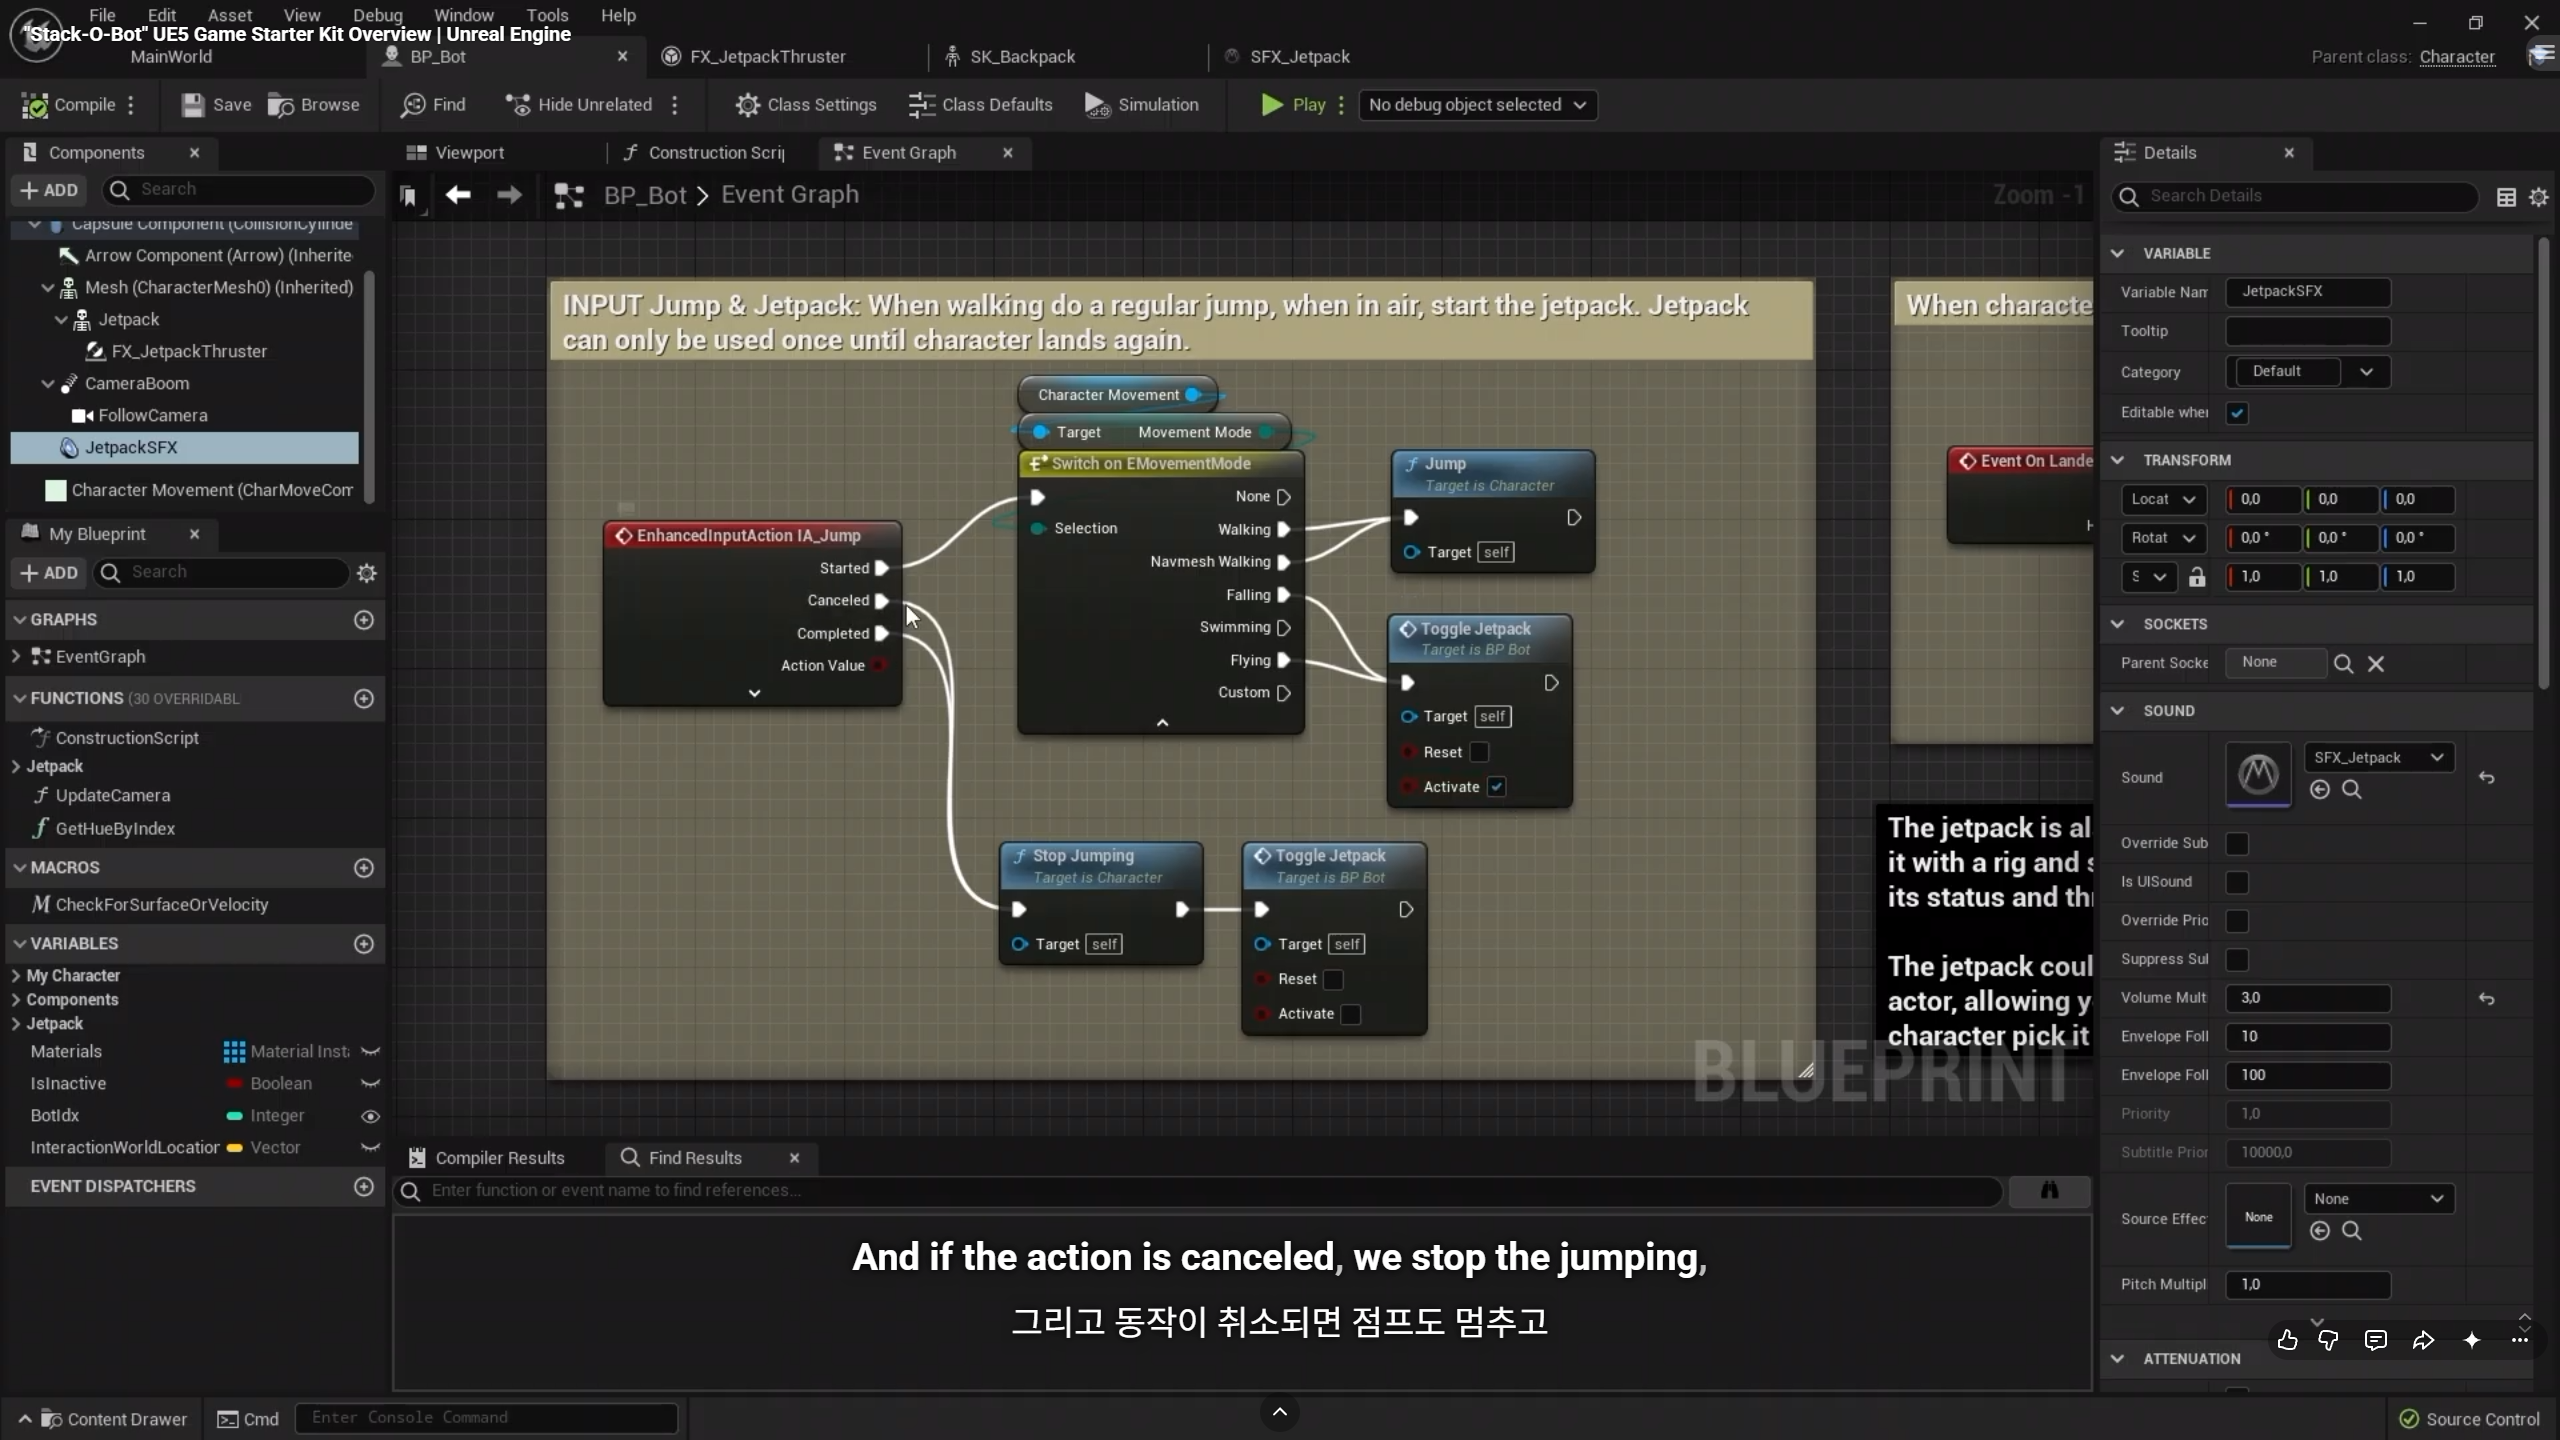The height and width of the screenshot is (1440, 2560).
Task: Navigate back in graph history
Action: (458, 195)
